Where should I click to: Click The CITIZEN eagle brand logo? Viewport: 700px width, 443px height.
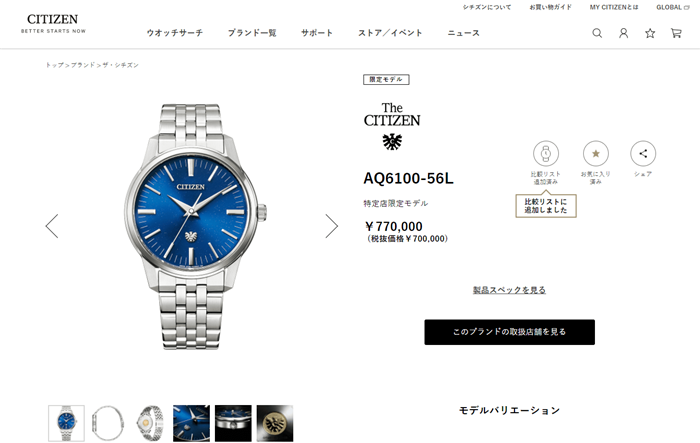[x=392, y=126]
